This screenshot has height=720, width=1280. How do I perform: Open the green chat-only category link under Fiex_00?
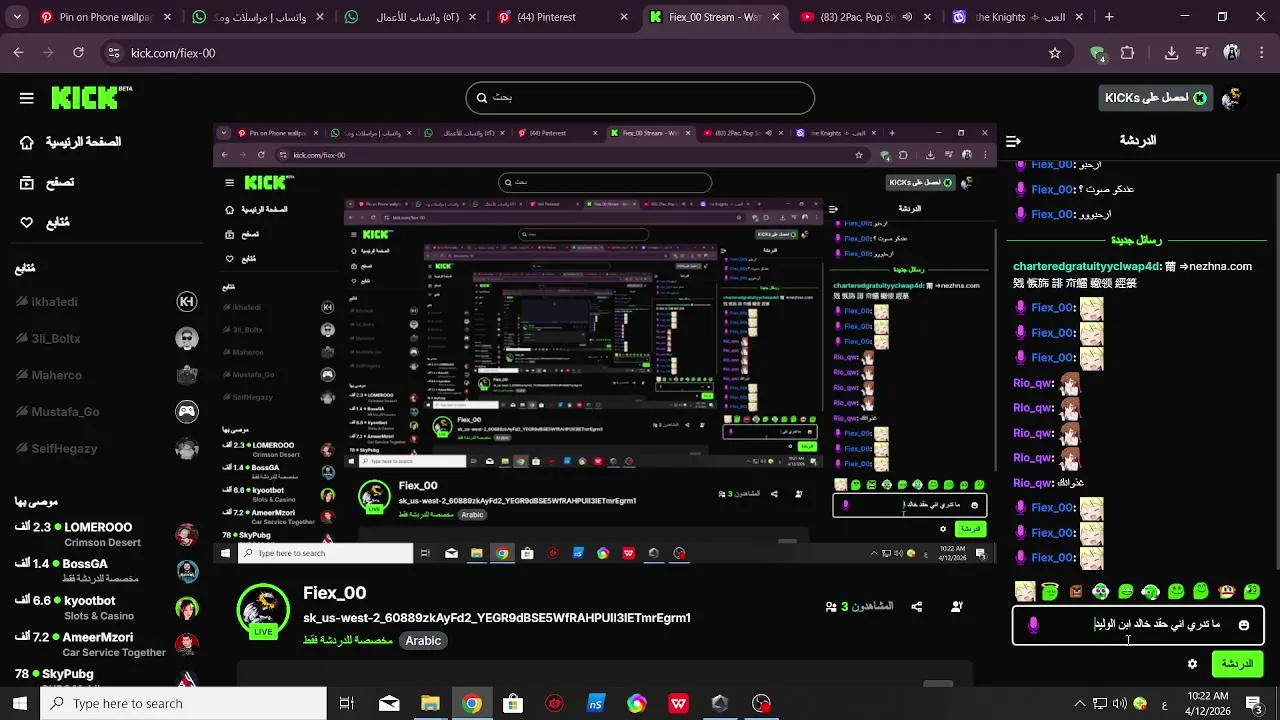pos(347,640)
